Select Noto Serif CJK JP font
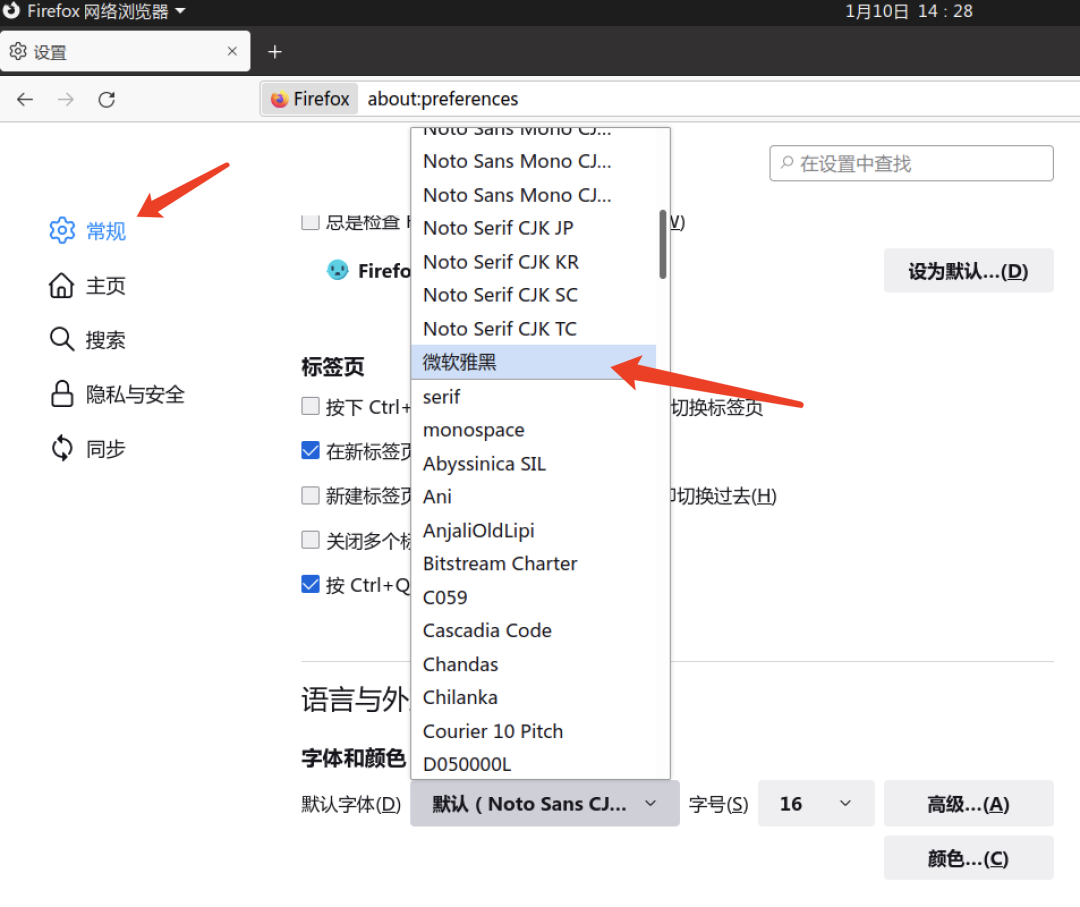Viewport: 1080px width, 907px height. pyautogui.click(x=534, y=228)
